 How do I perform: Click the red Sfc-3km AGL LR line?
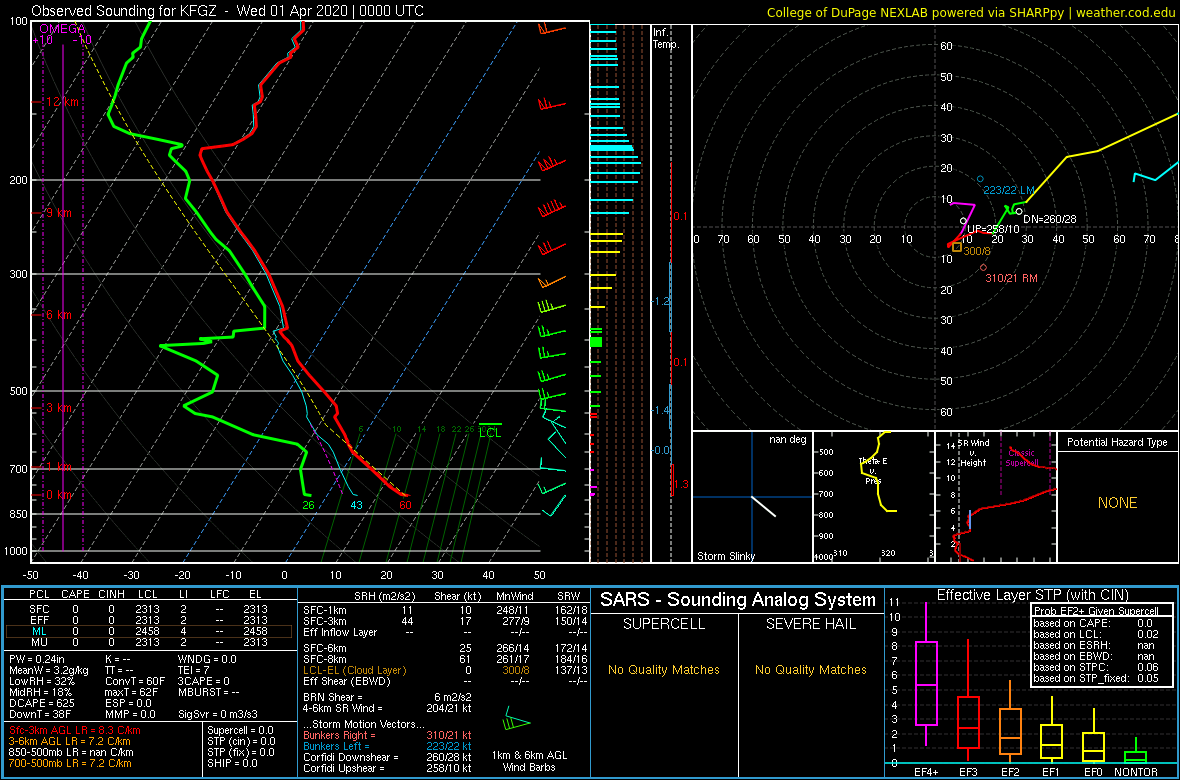[x=75, y=730]
